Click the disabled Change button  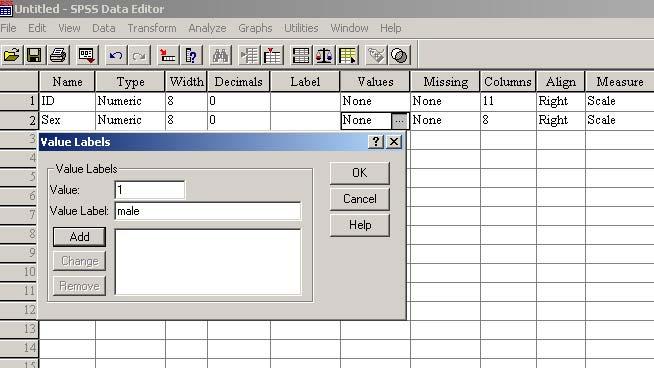[79, 261]
